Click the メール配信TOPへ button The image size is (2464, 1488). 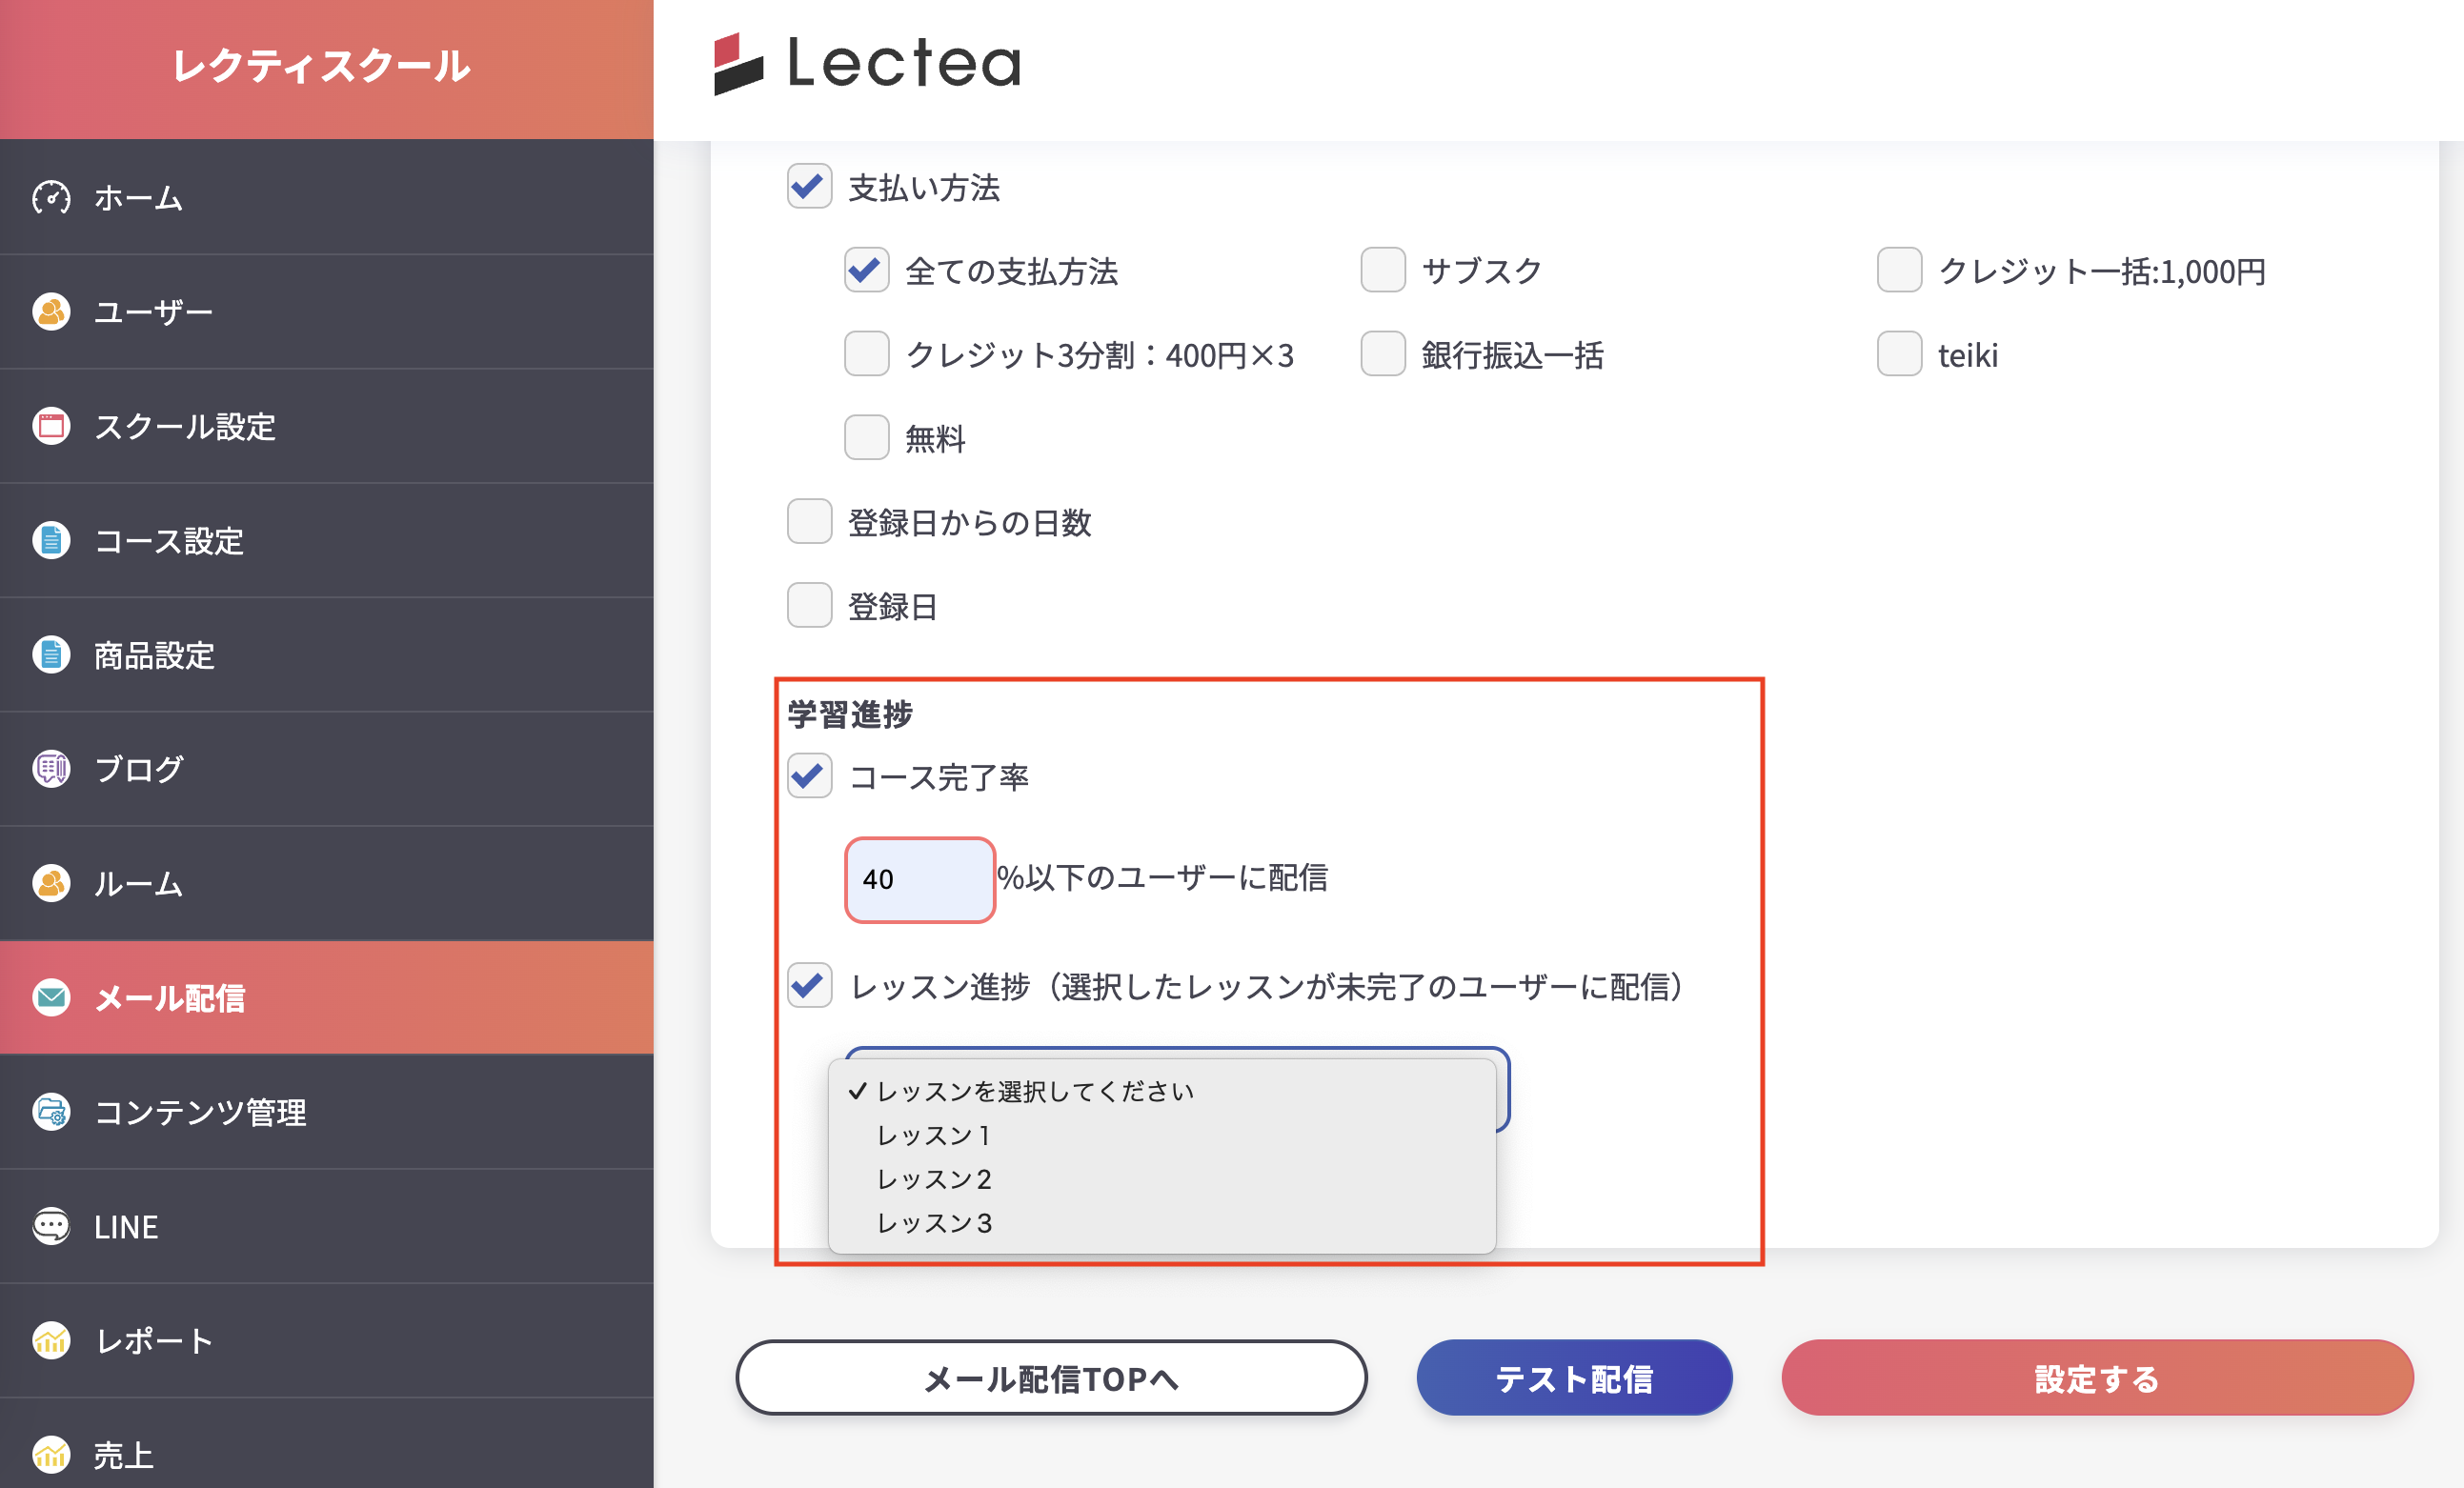tap(1051, 1378)
